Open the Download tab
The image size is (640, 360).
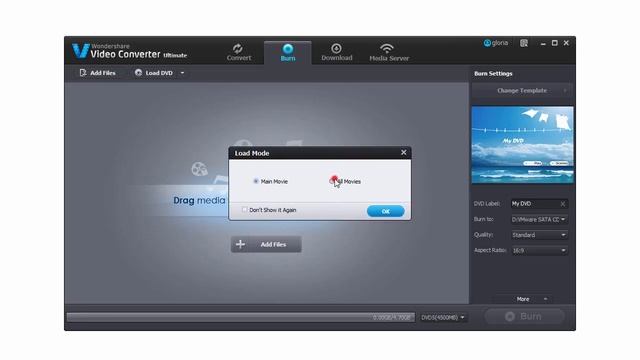tap(336, 53)
